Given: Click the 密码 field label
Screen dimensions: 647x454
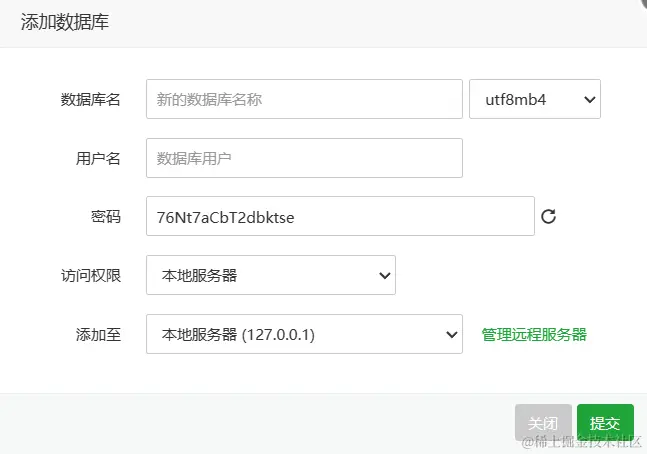Looking at the screenshot, I should (x=105, y=216).
